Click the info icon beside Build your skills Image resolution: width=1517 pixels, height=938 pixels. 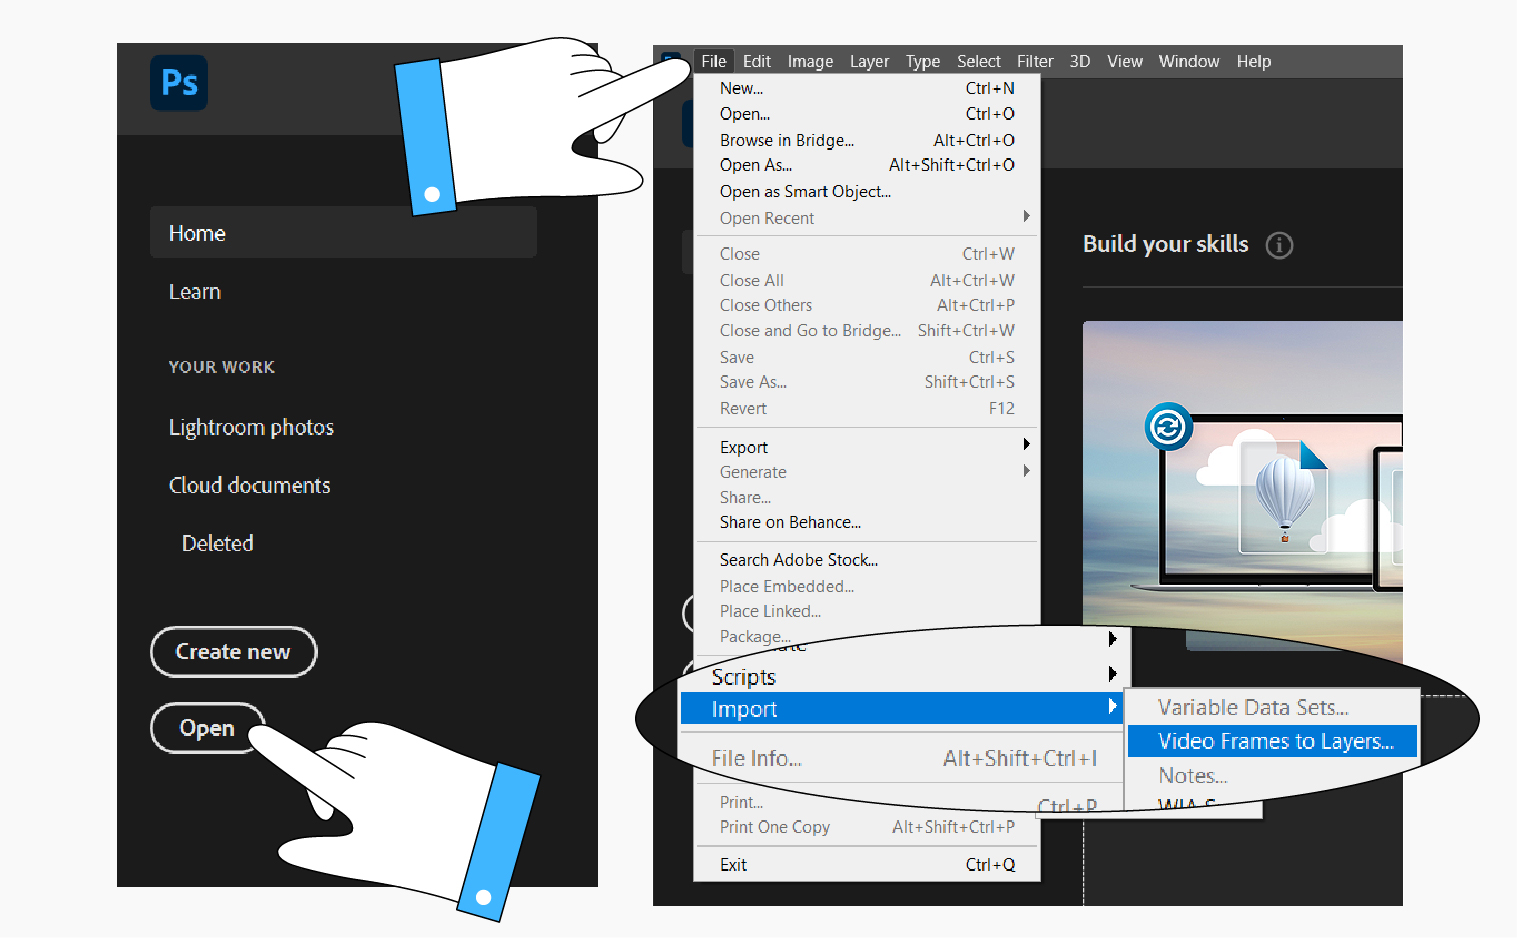(1279, 245)
